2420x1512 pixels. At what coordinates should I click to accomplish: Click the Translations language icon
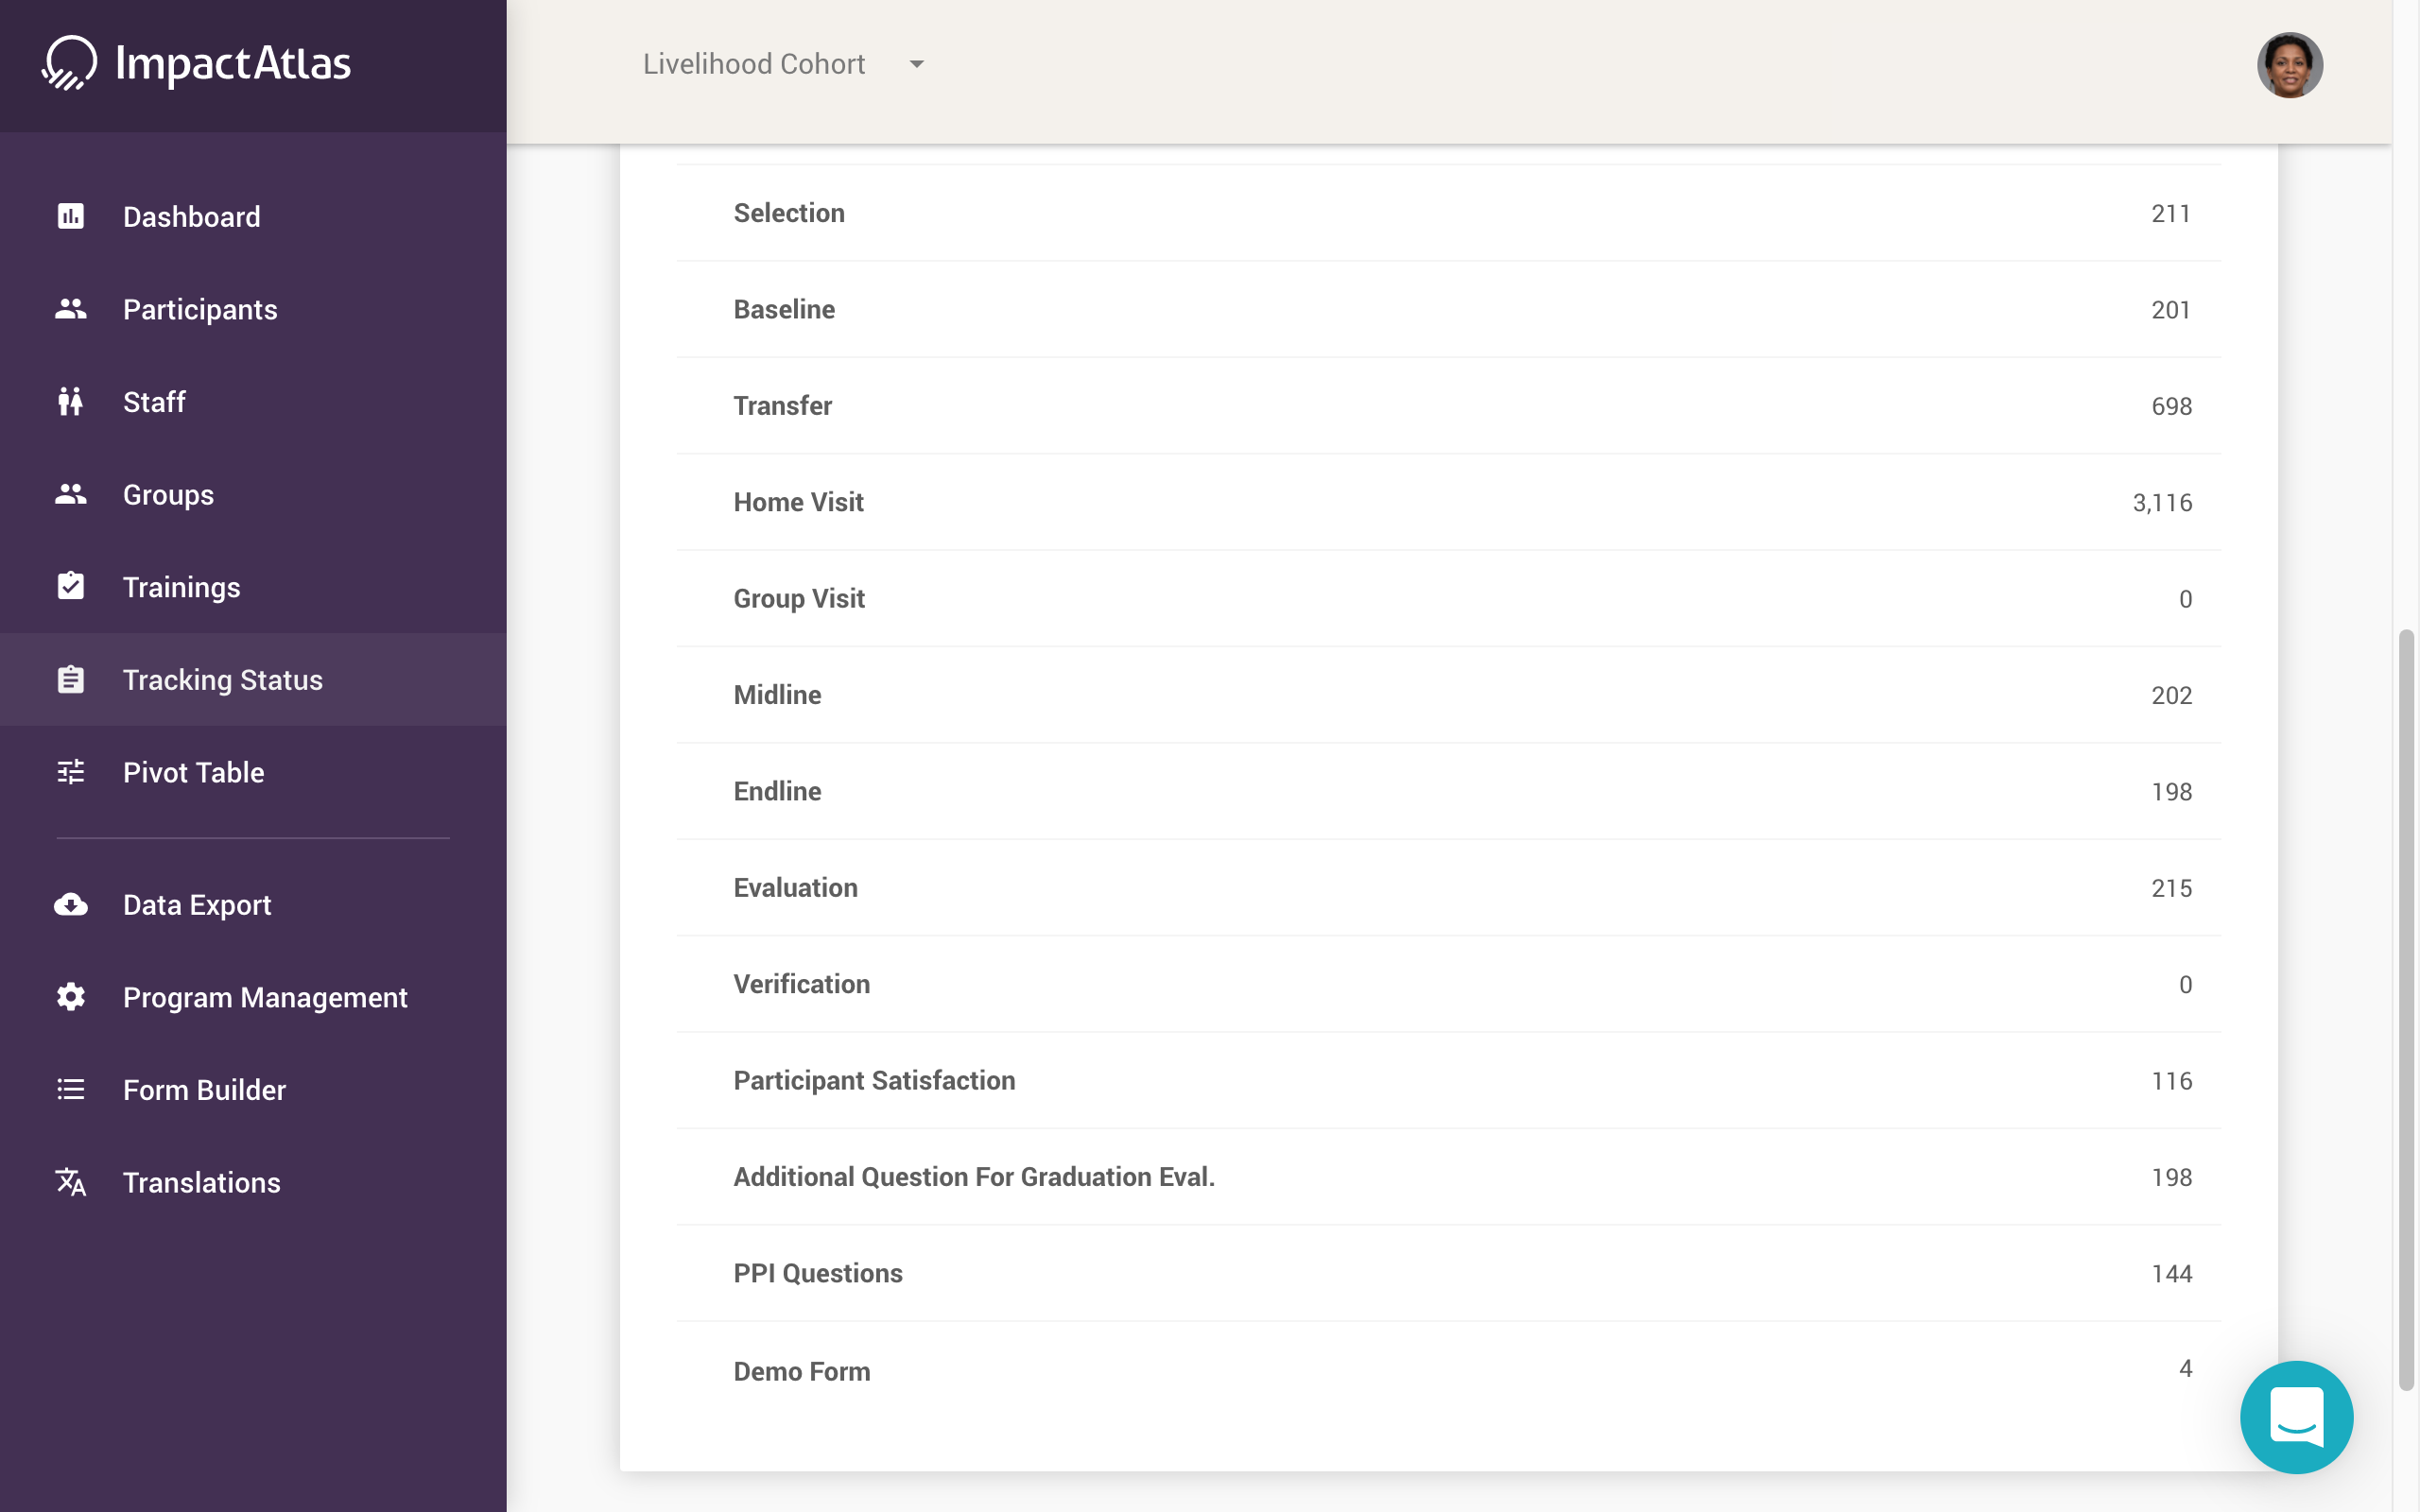(70, 1182)
